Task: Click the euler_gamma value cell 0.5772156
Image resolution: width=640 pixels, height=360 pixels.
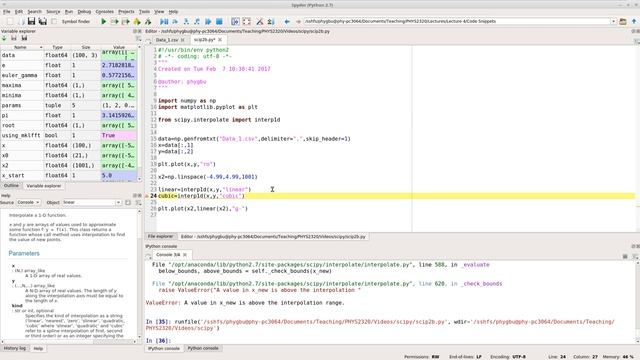Action: (x=119, y=75)
